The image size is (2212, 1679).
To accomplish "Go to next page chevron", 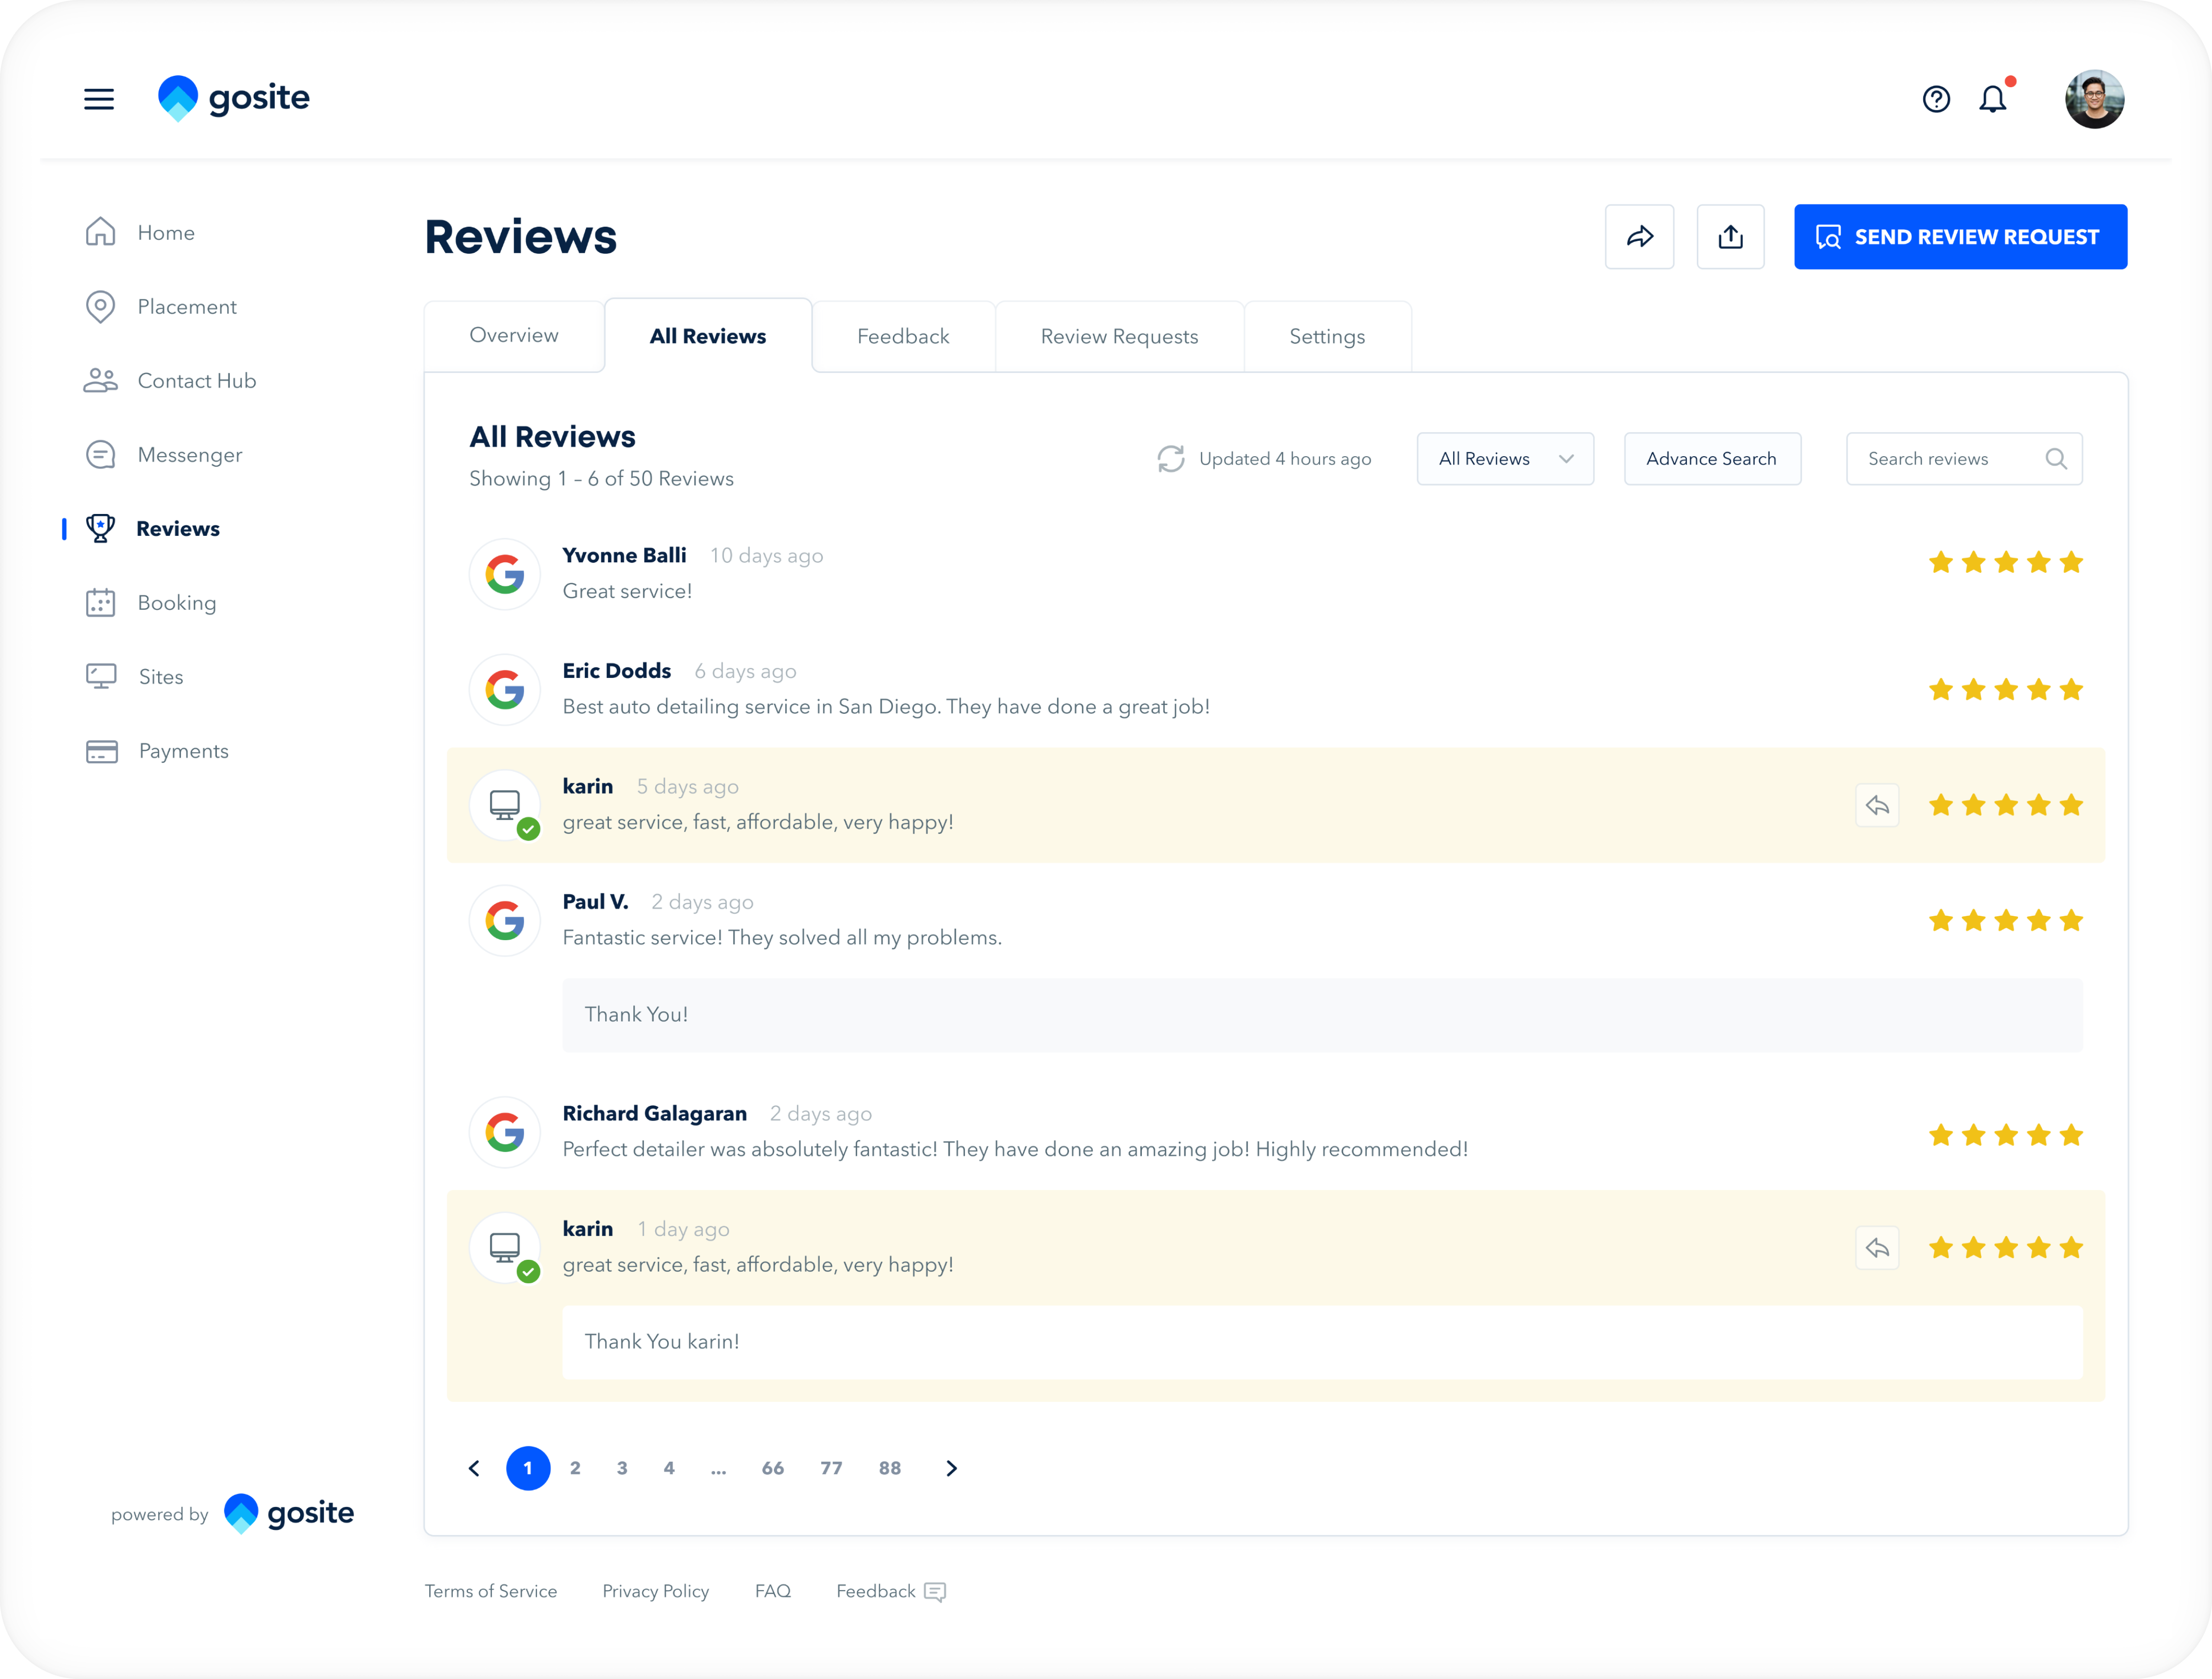I will [951, 1468].
